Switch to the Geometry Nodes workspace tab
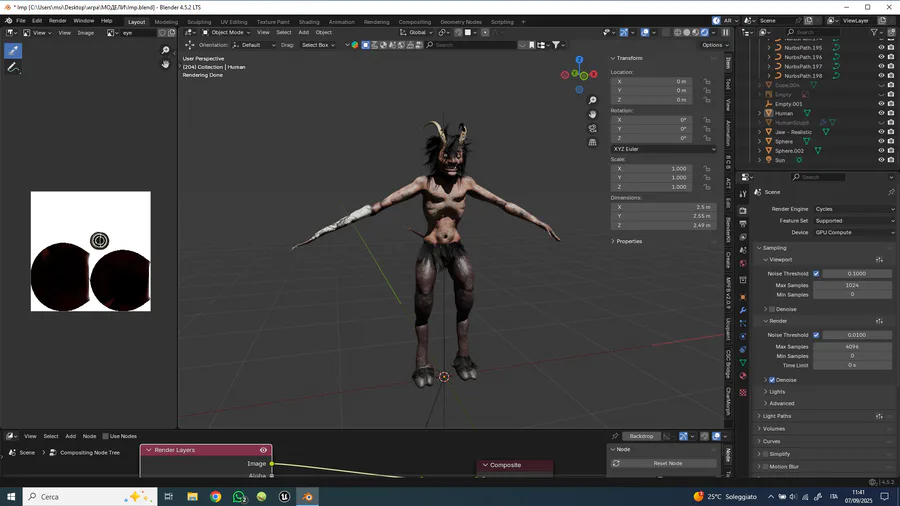900x506 pixels. (x=461, y=22)
